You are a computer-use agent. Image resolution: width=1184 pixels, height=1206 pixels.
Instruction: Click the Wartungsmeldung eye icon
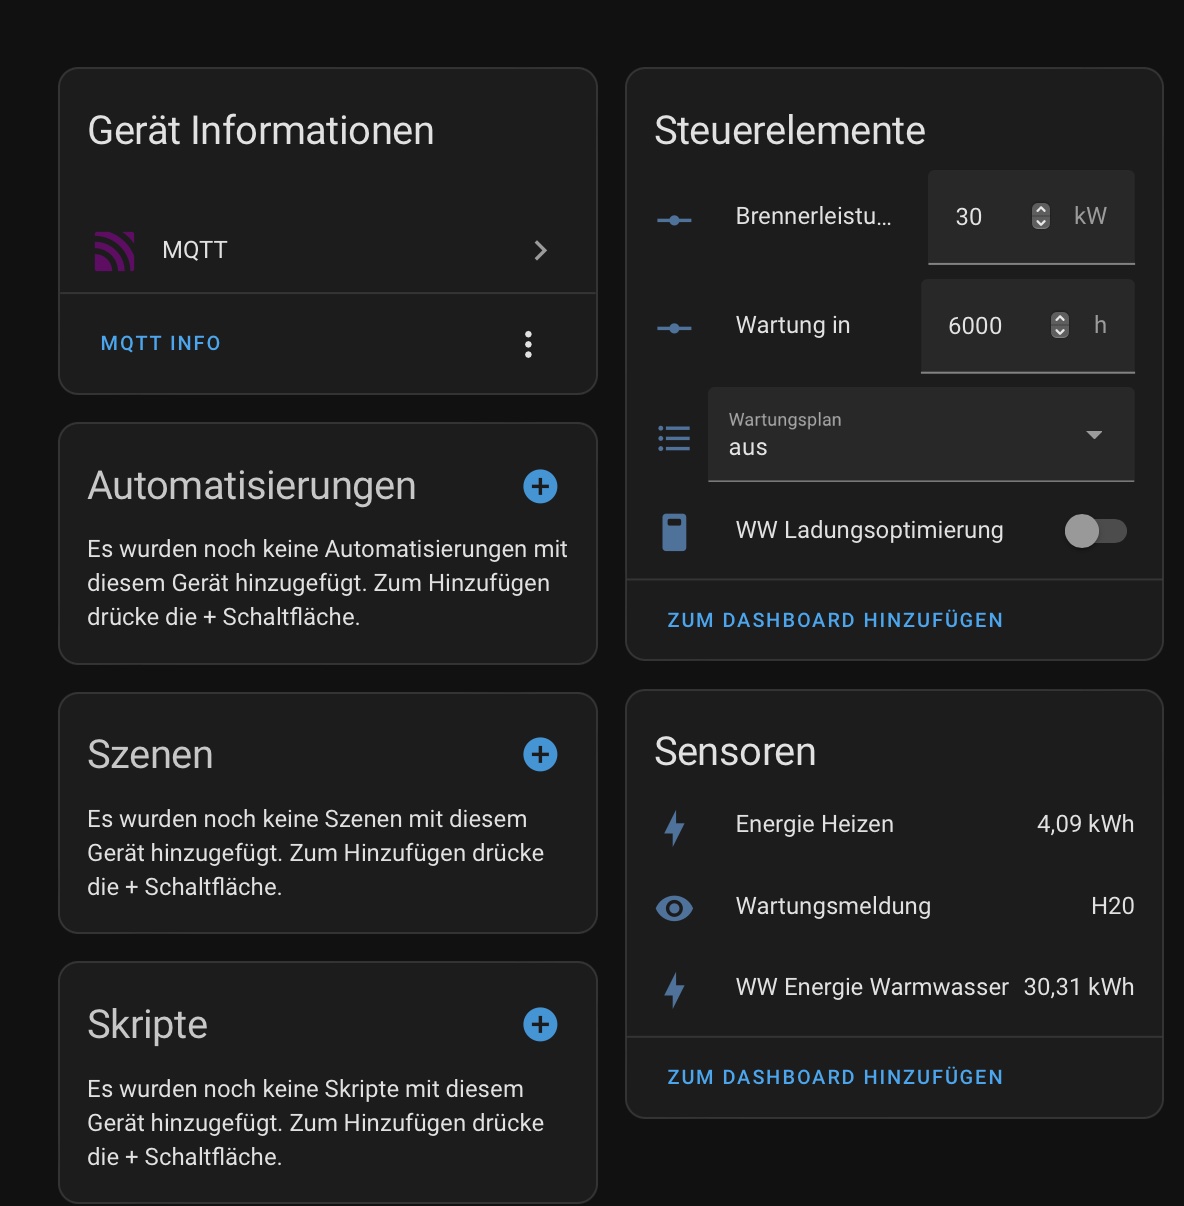pos(674,907)
